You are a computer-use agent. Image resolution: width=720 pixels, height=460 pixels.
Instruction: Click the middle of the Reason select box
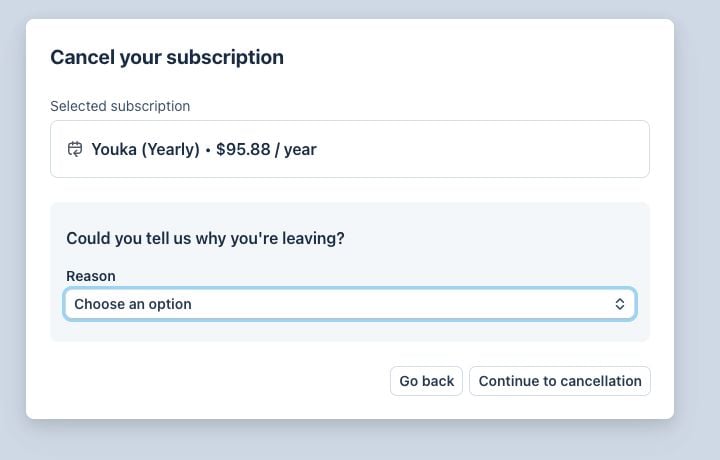pos(350,304)
